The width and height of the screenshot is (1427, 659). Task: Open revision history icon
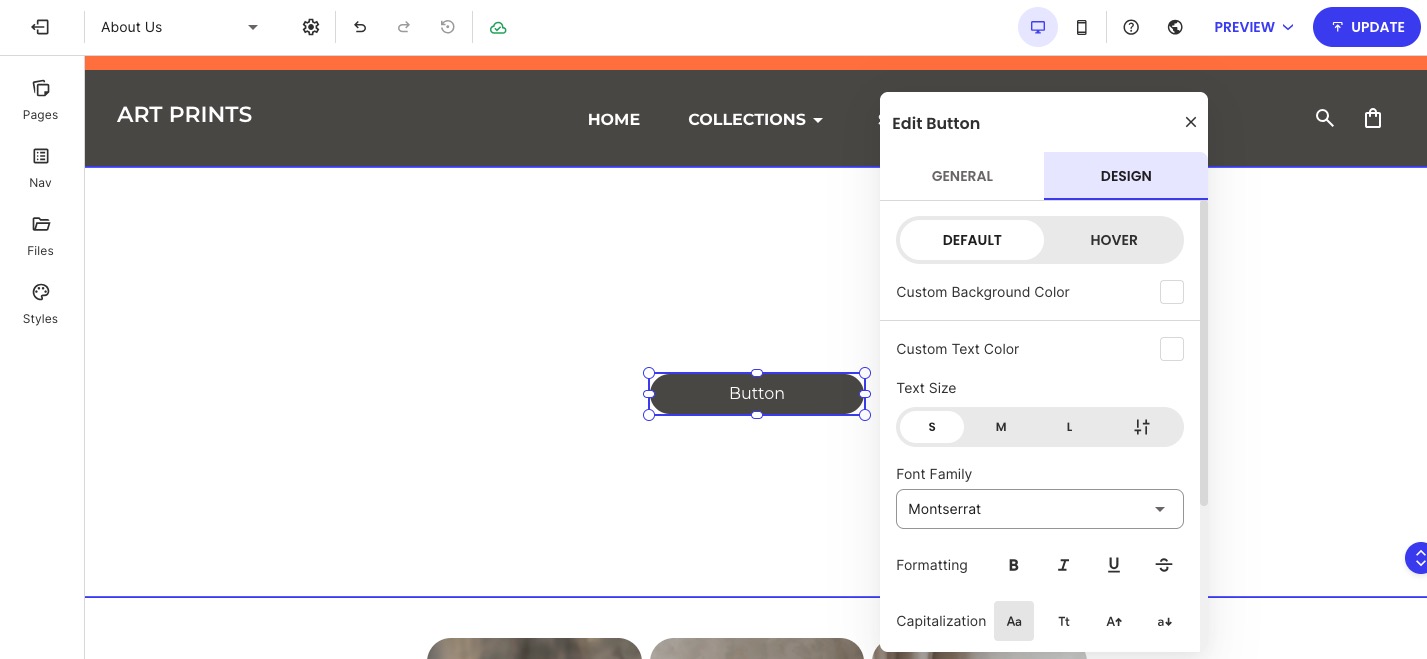(448, 27)
